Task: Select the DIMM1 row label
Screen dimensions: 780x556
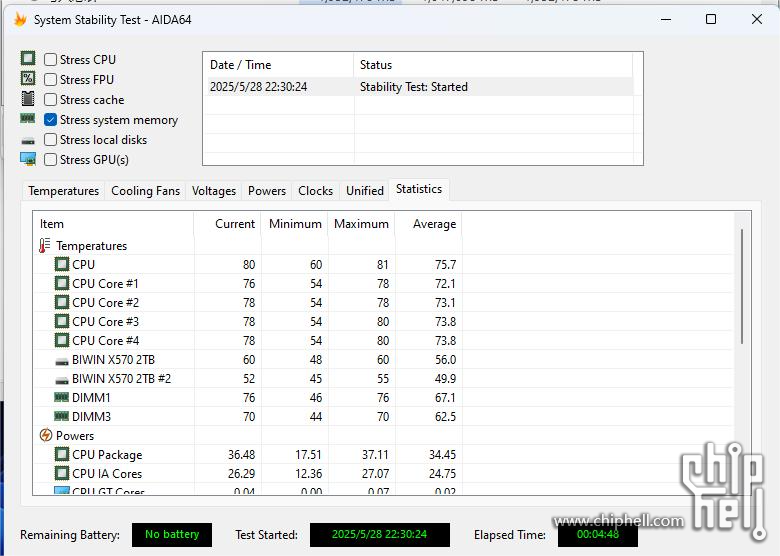Action: click(91, 397)
